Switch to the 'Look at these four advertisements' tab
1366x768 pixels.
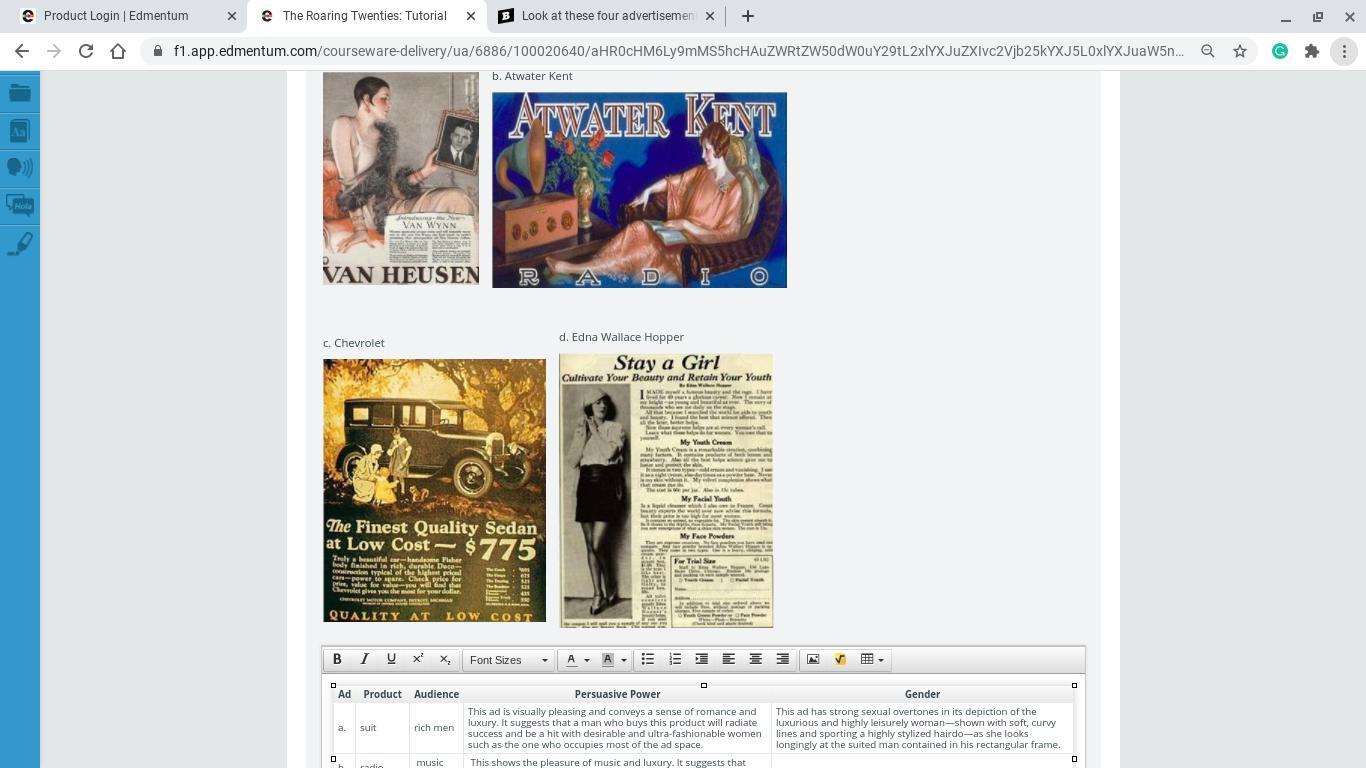607,16
